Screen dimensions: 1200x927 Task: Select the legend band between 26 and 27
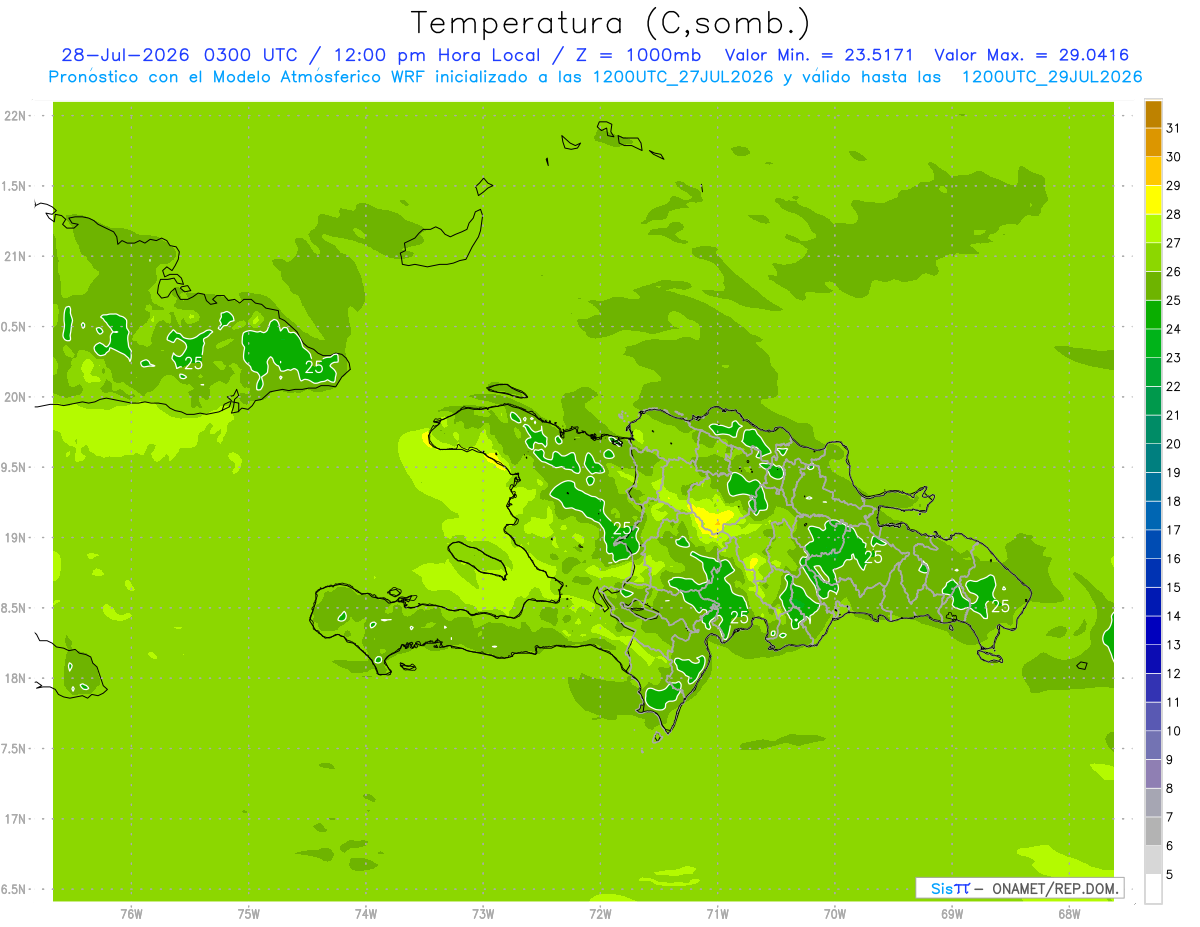tap(1153, 257)
